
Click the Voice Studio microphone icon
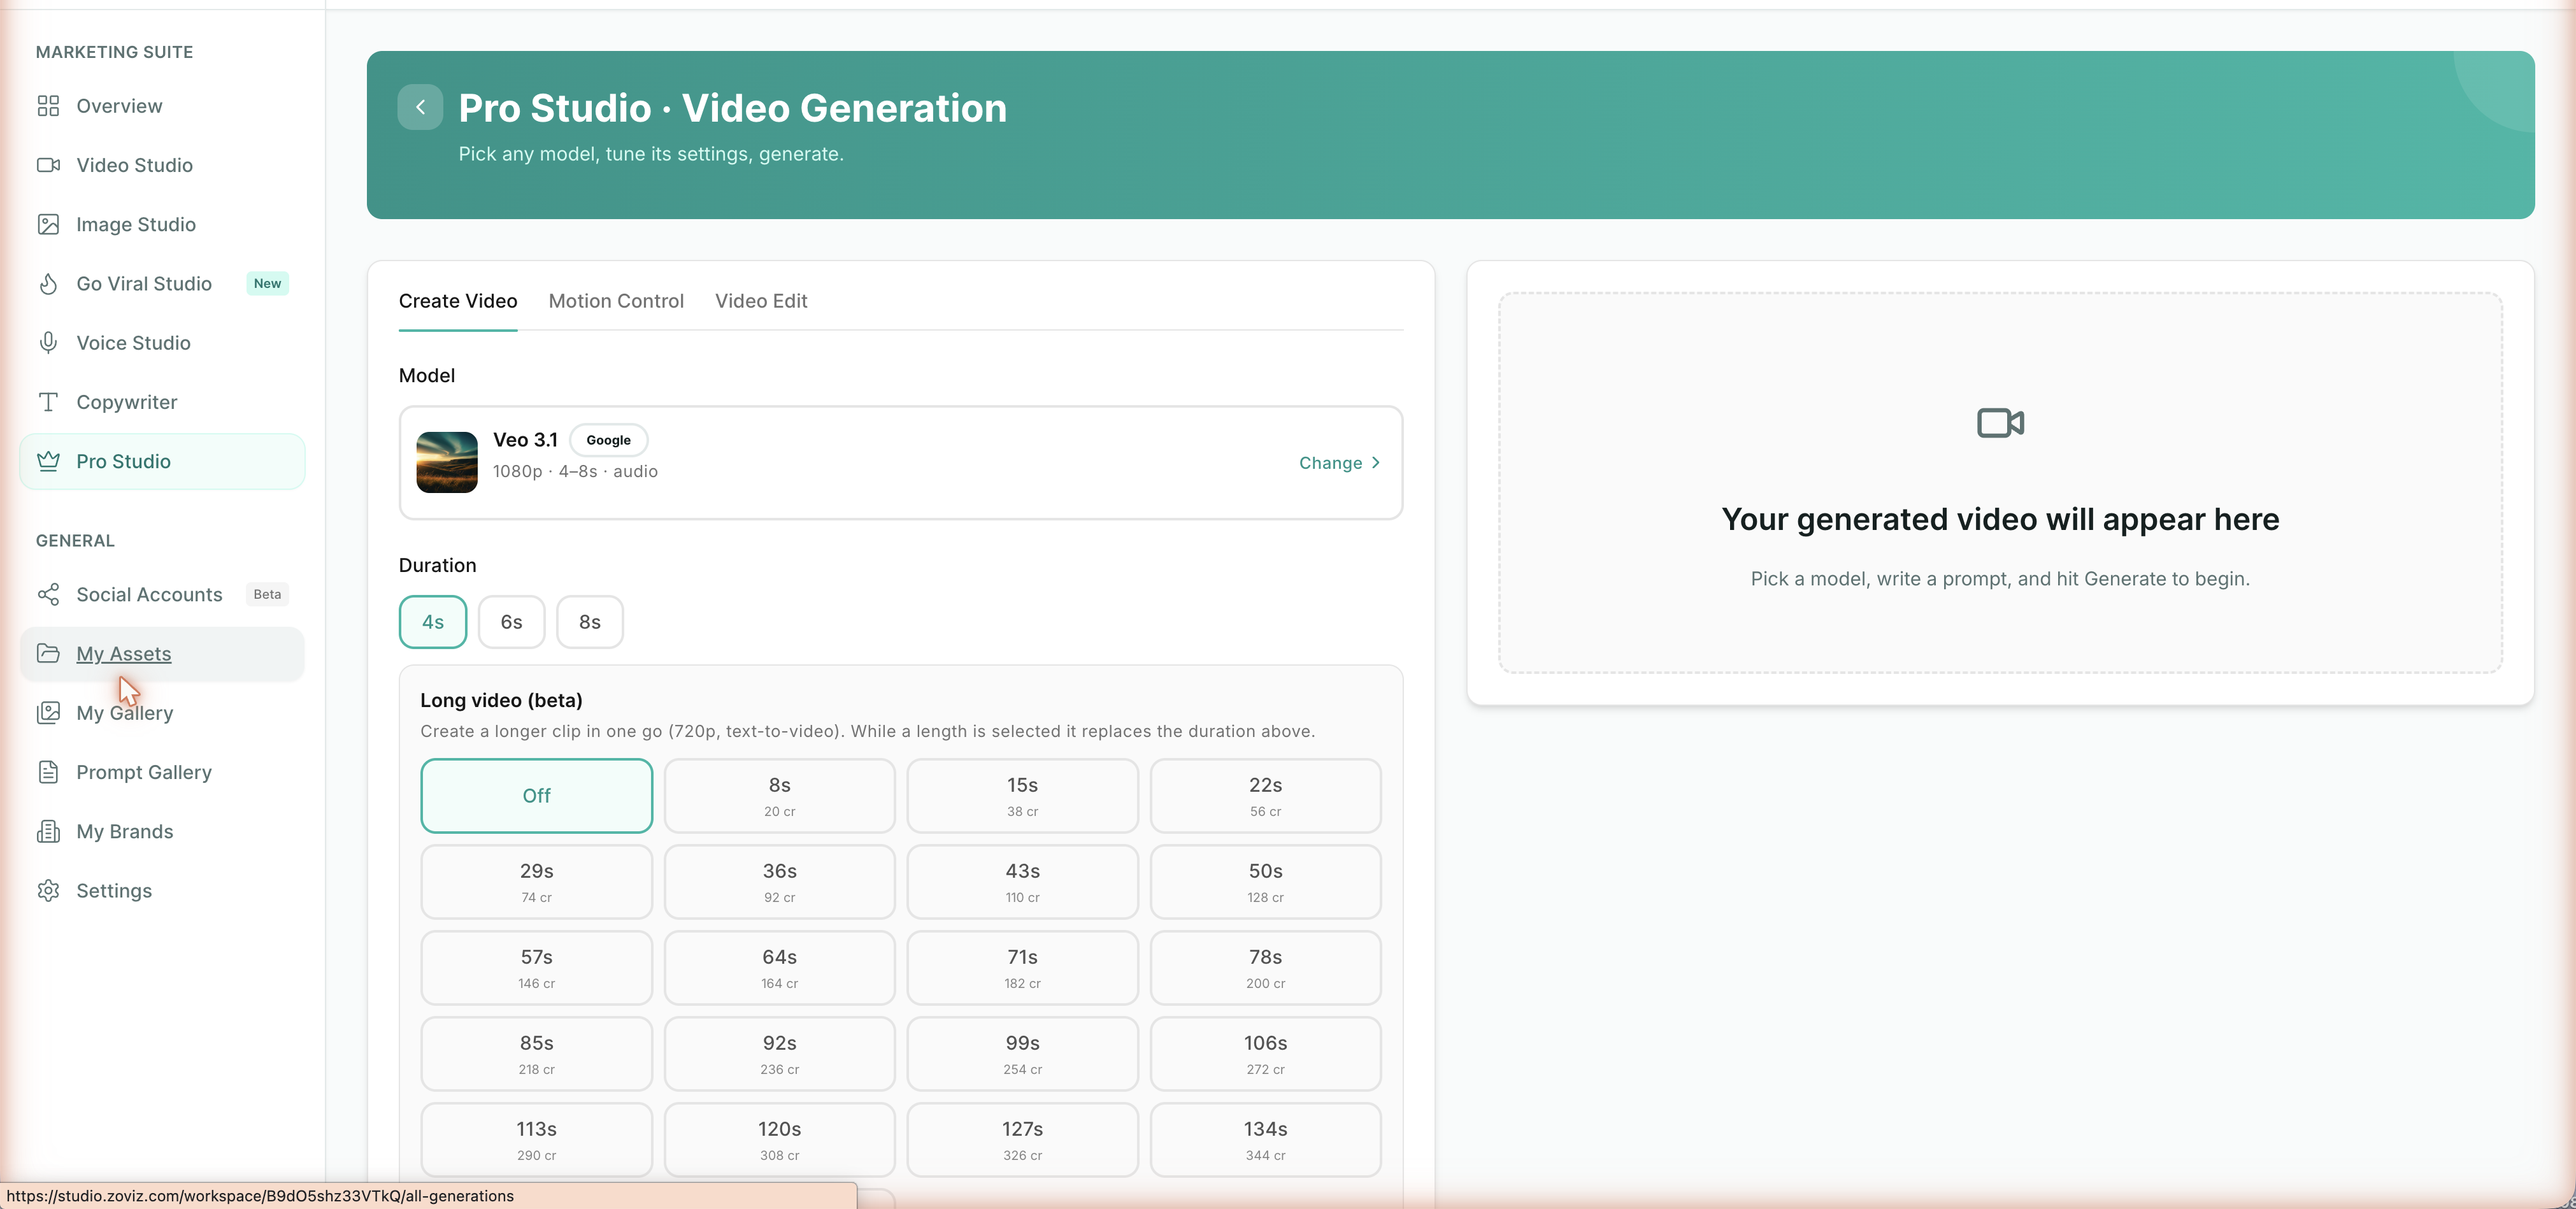[x=48, y=343]
